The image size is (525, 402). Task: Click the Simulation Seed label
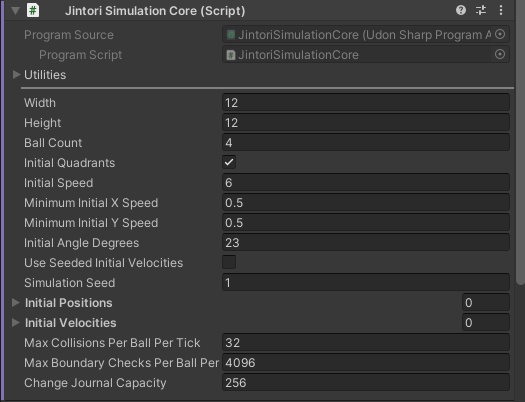[x=69, y=283]
